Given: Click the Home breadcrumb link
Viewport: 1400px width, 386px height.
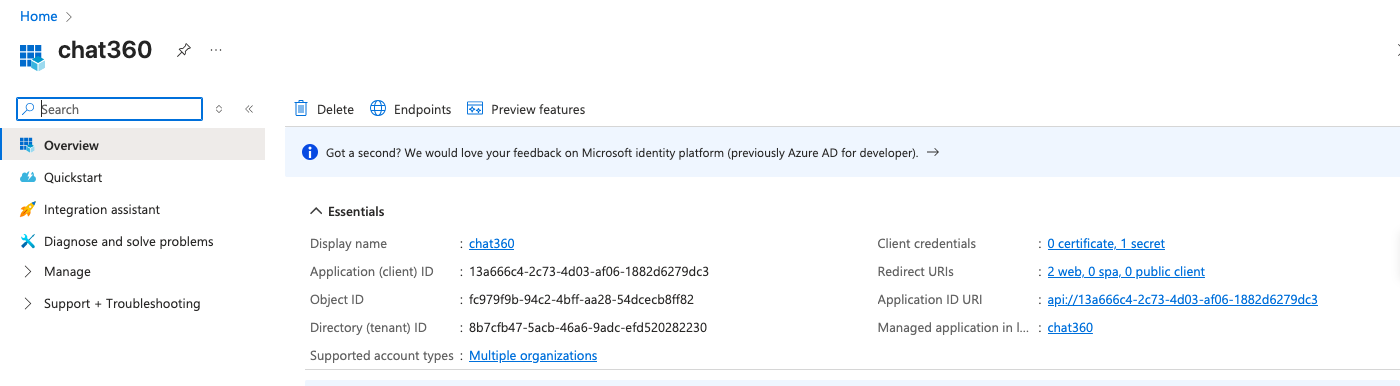Looking at the screenshot, I should (x=38, y=17).
